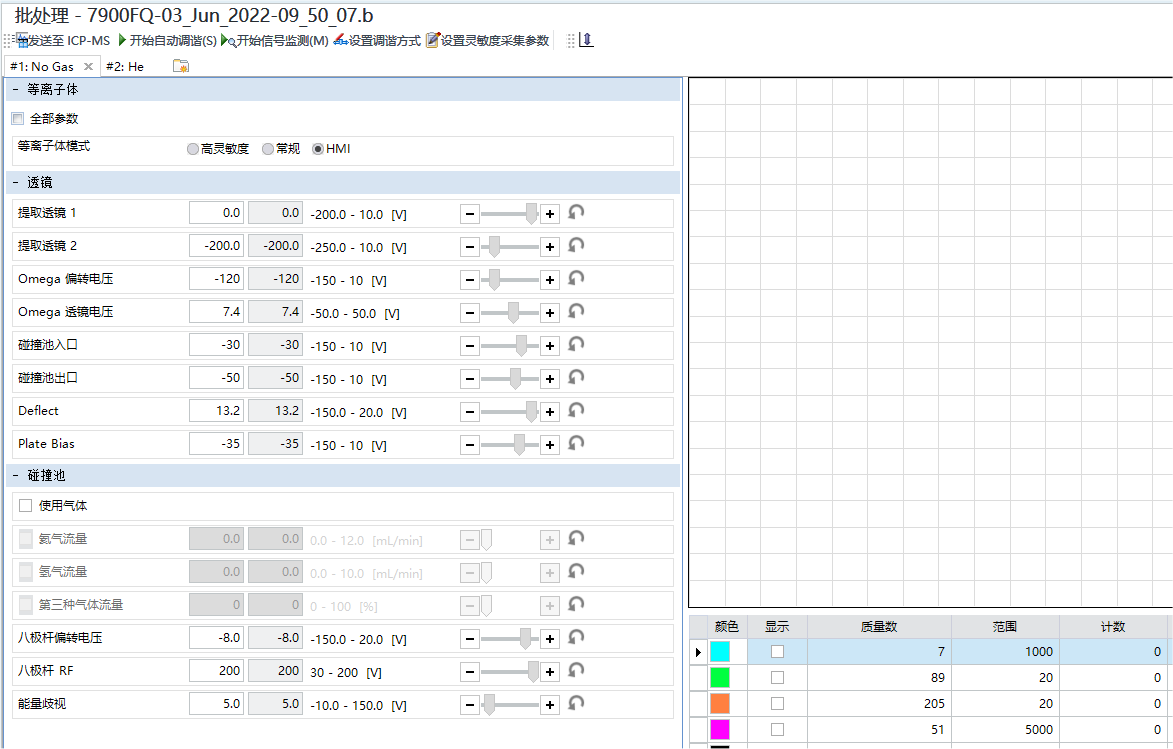Start signal monitoring 开始信号监测(M)
1173x749 pixels.
(x=275, y=41)
